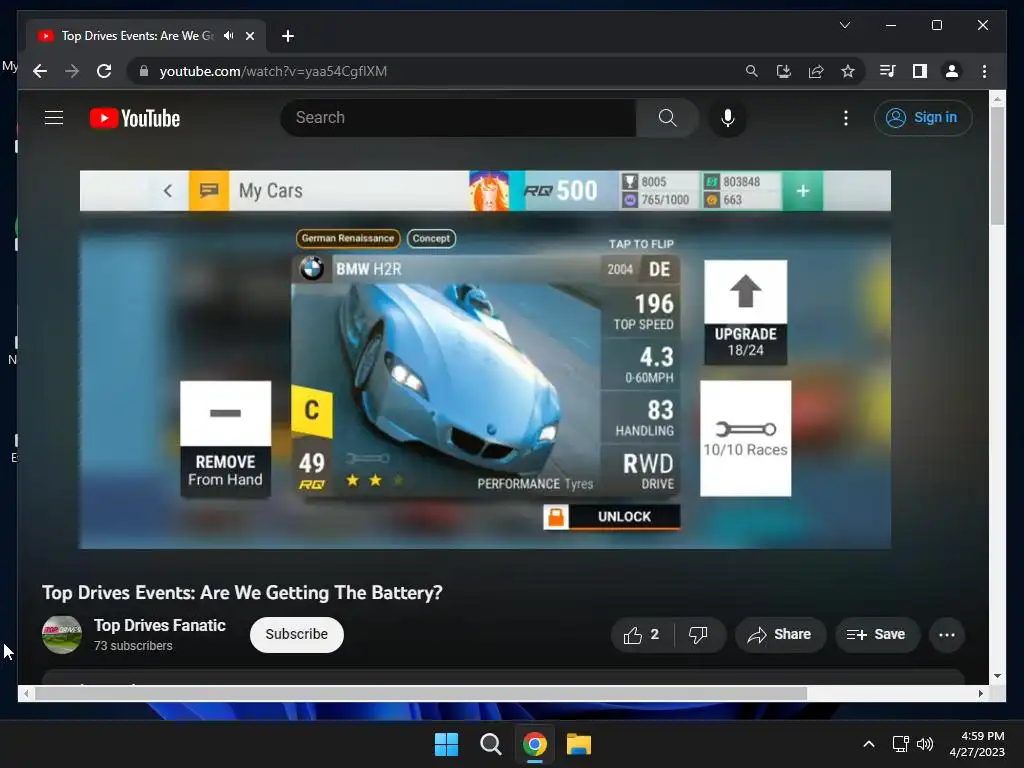
Task: Open media controls in Chrome toolbar
Action: point(888,71)
